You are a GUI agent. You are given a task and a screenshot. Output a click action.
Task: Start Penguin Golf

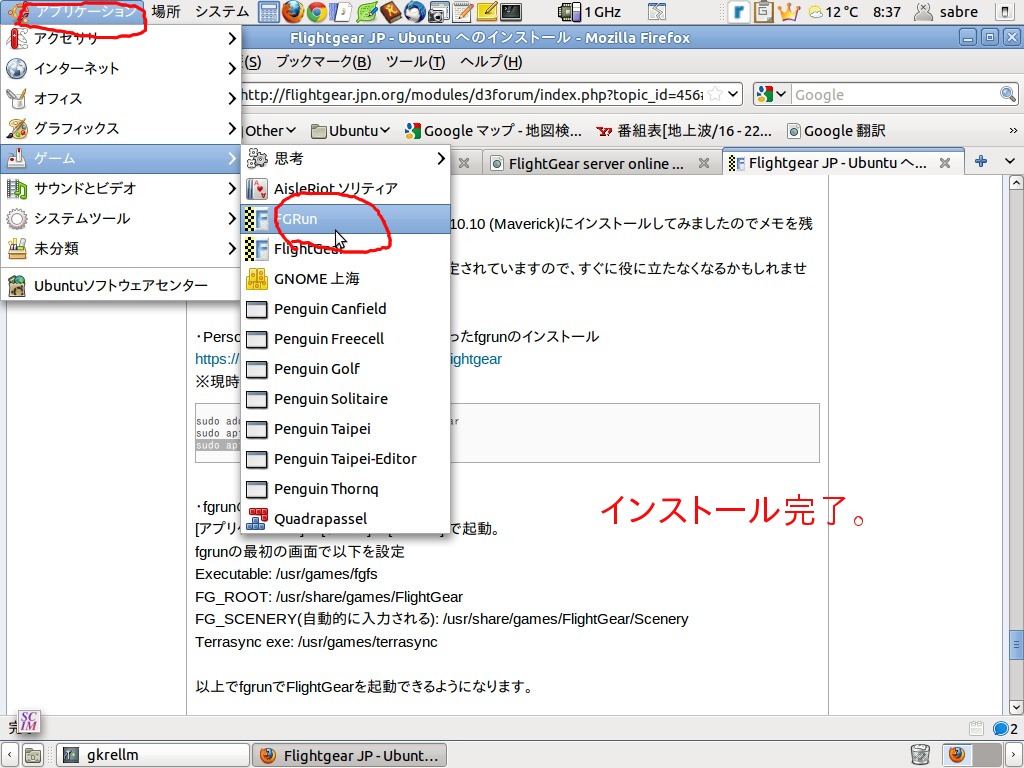point(345,369)
